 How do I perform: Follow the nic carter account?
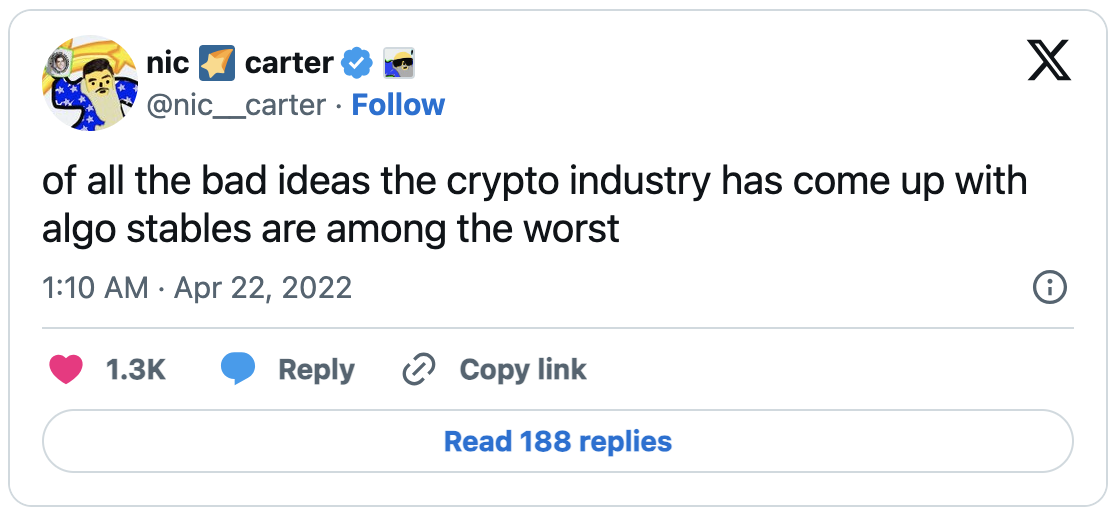point(398,105)
